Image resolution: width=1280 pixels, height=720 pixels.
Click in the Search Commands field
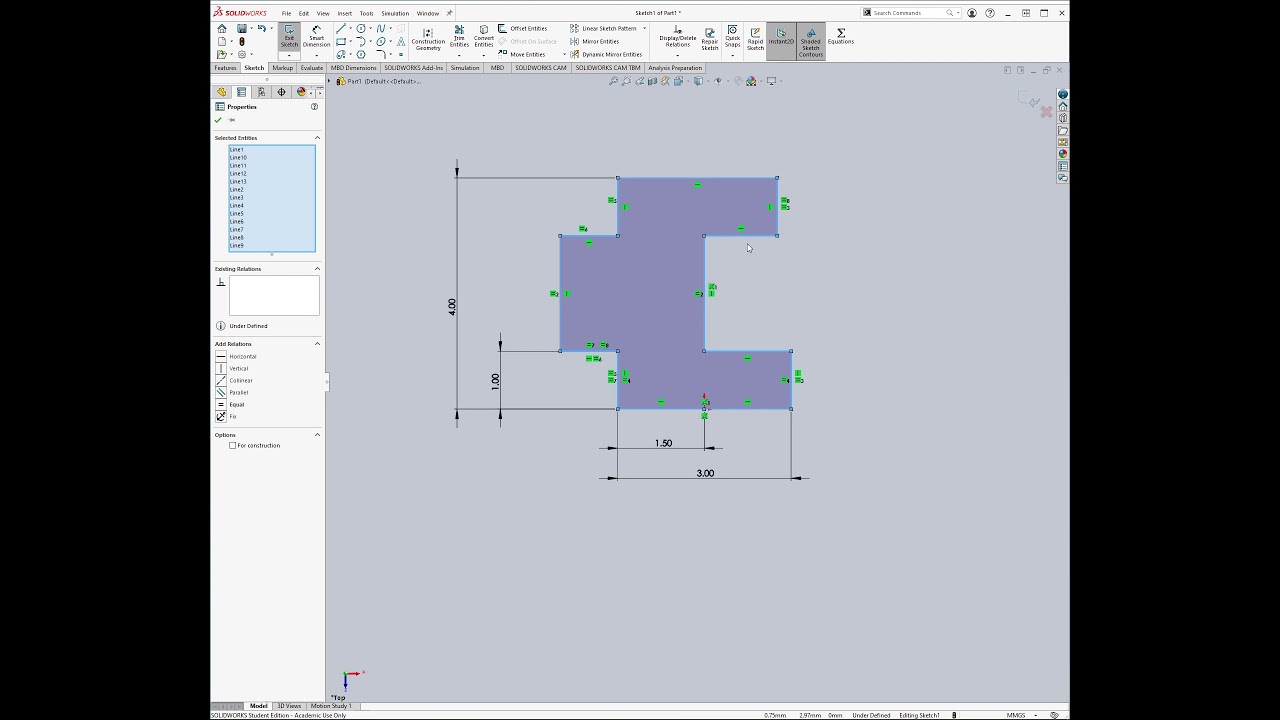pyautogui.click(x=908, y=13)
